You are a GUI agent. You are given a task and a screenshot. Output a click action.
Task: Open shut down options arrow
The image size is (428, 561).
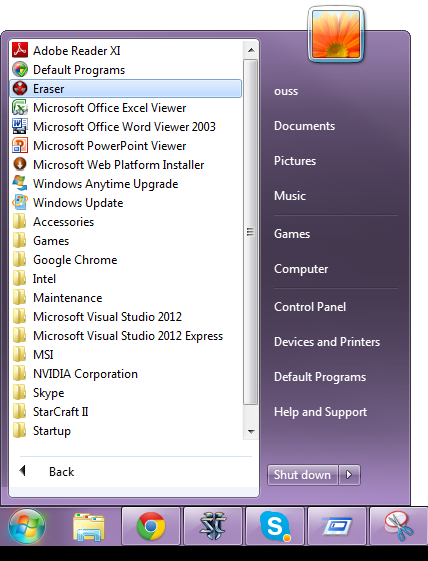pyautogui.click(x=349, y=475)
